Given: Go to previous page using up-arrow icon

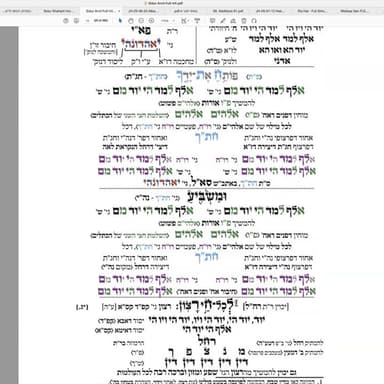Looking at the screenshot, I should pyautogui.click(x=66, y=21).
